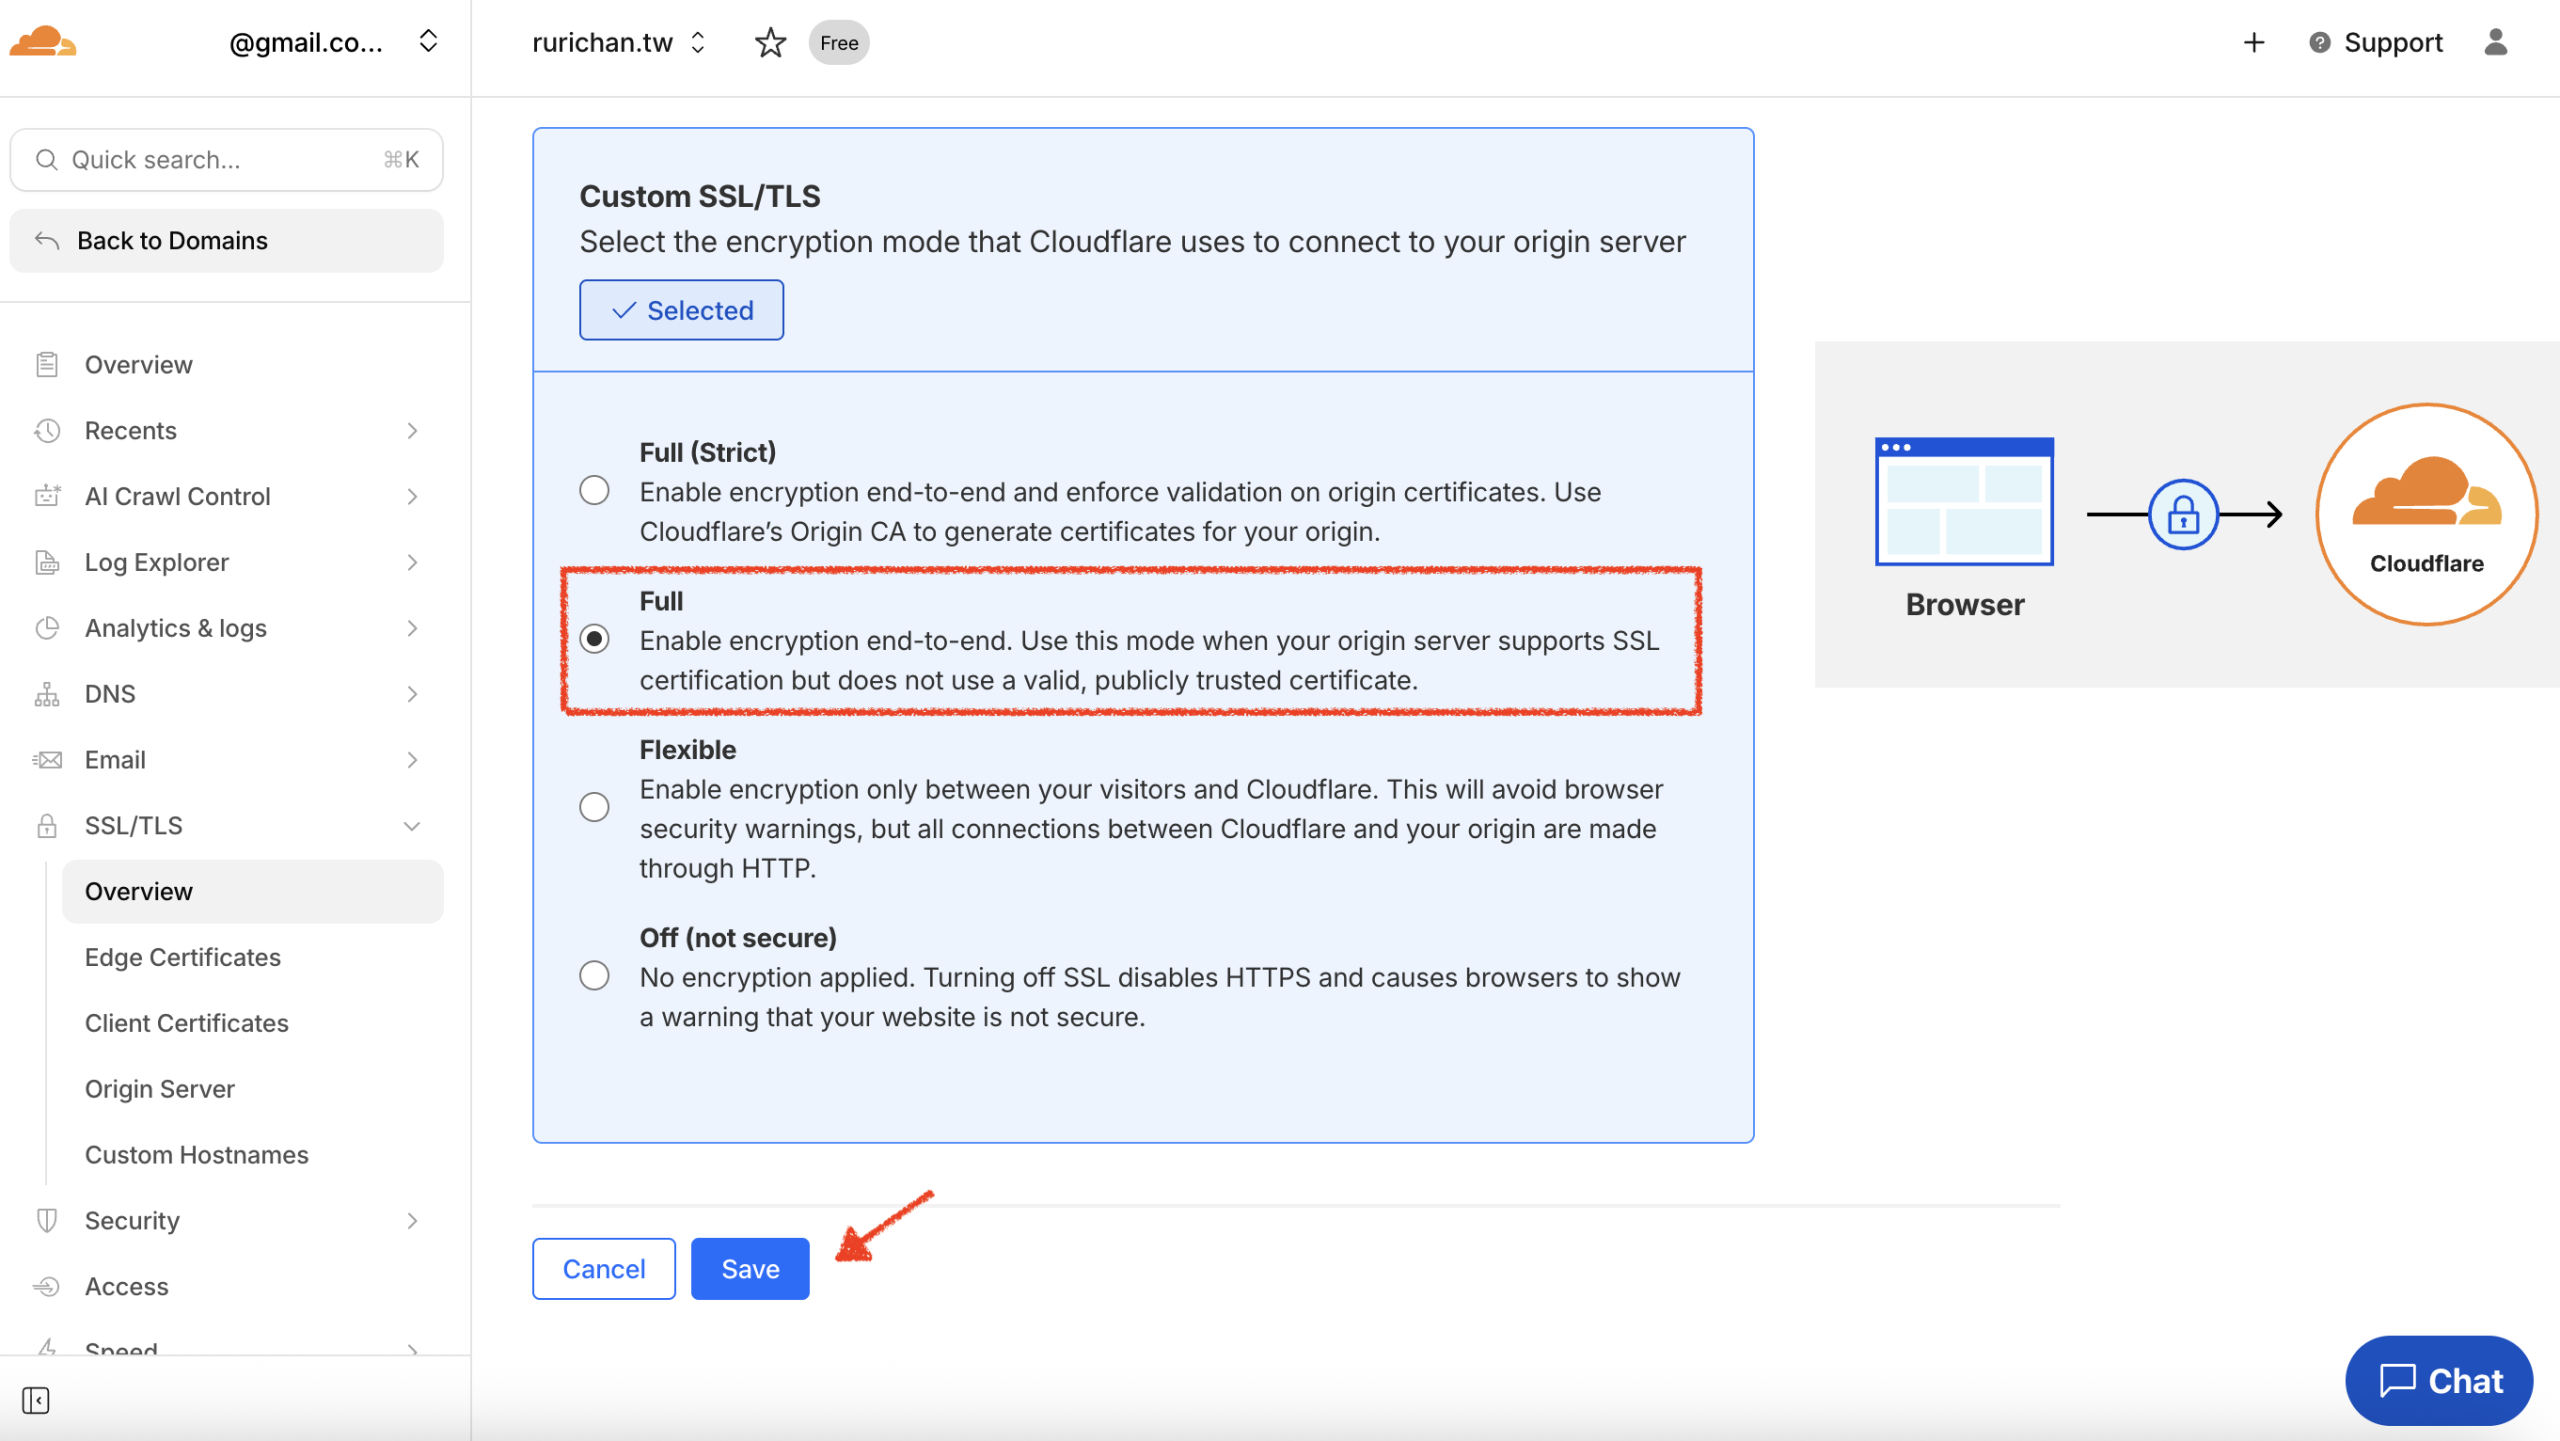Go to Edge Certificates page
Viewport: 2560px width, 1441px height.
(182, 957)
